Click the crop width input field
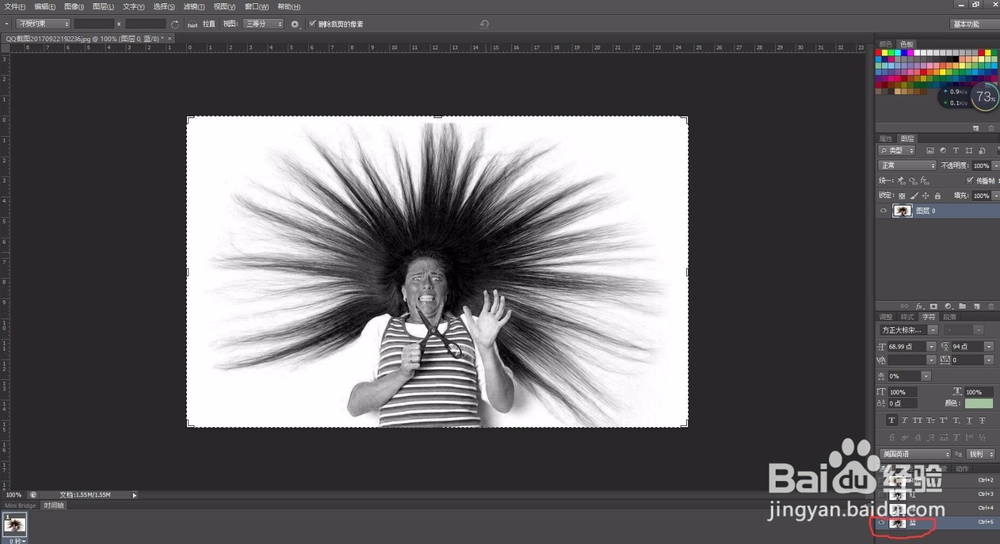This screenshot has width=1000, height=544. [x=94, y=24]
